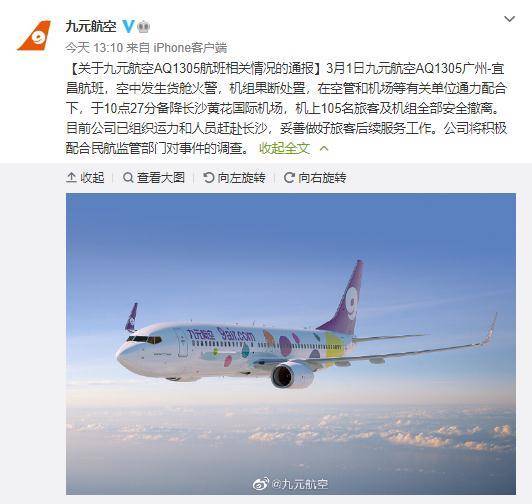View large image via 查看大图
This screenshot has width=532, height=504.
tap(161, 178)
